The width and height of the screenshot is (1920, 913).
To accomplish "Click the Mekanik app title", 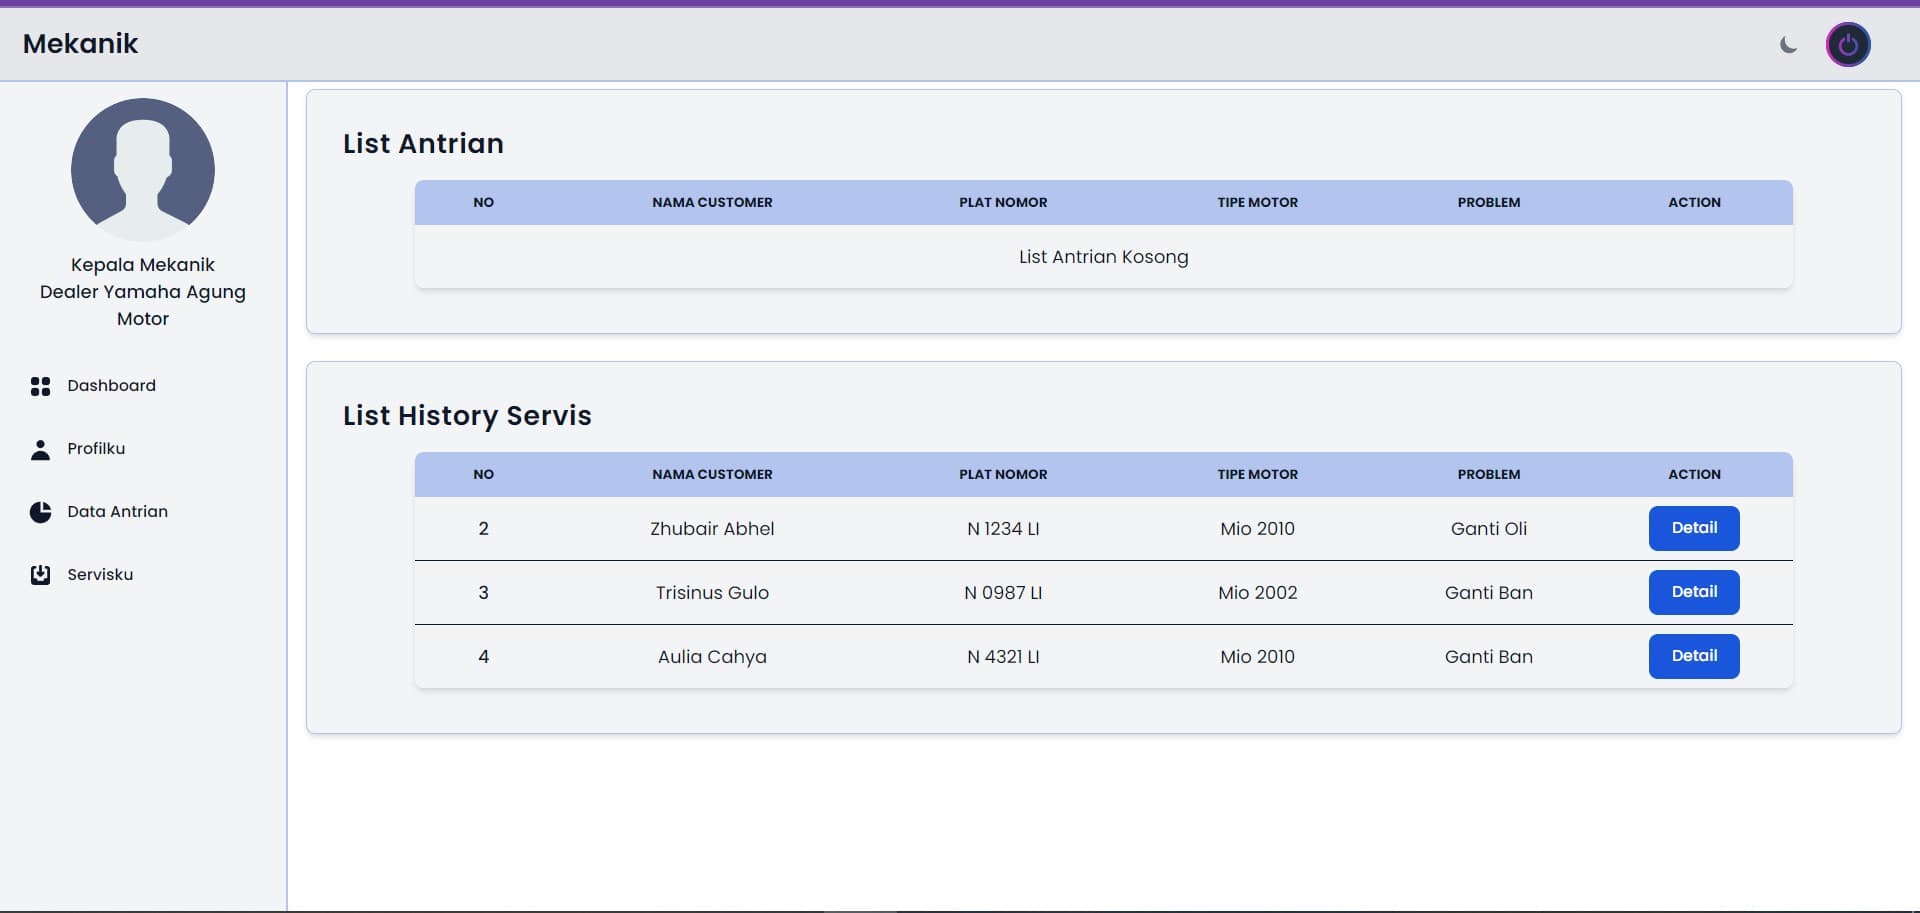I will point(80,44).
